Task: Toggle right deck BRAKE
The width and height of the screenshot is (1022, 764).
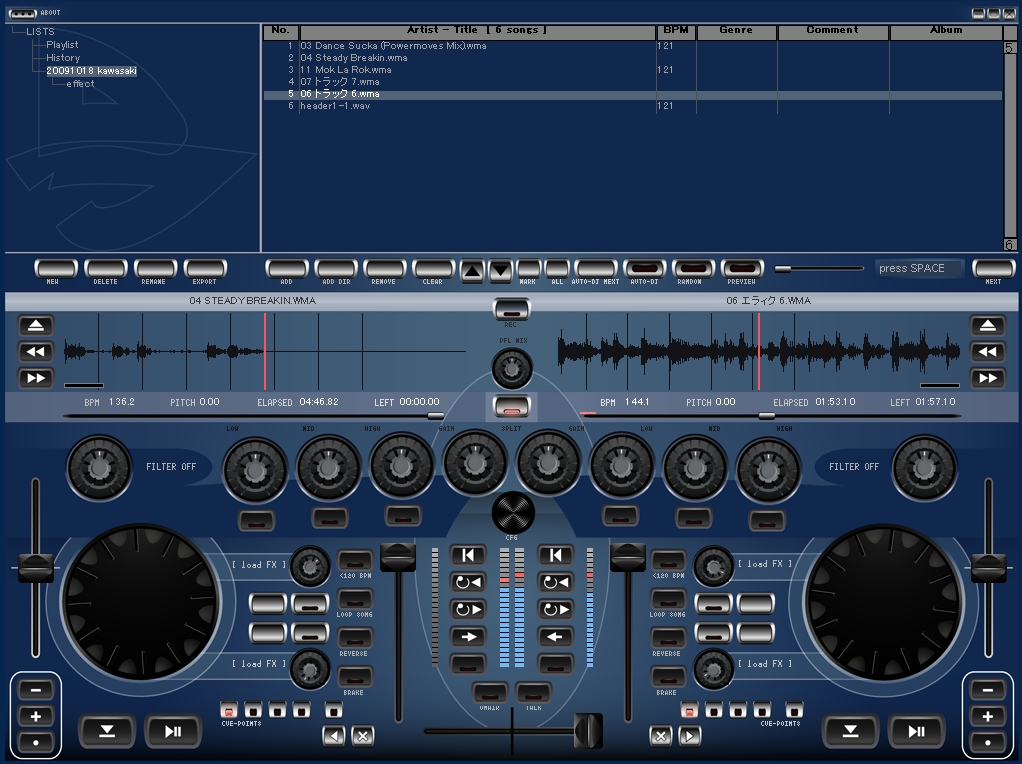Action: click(668, 677)
